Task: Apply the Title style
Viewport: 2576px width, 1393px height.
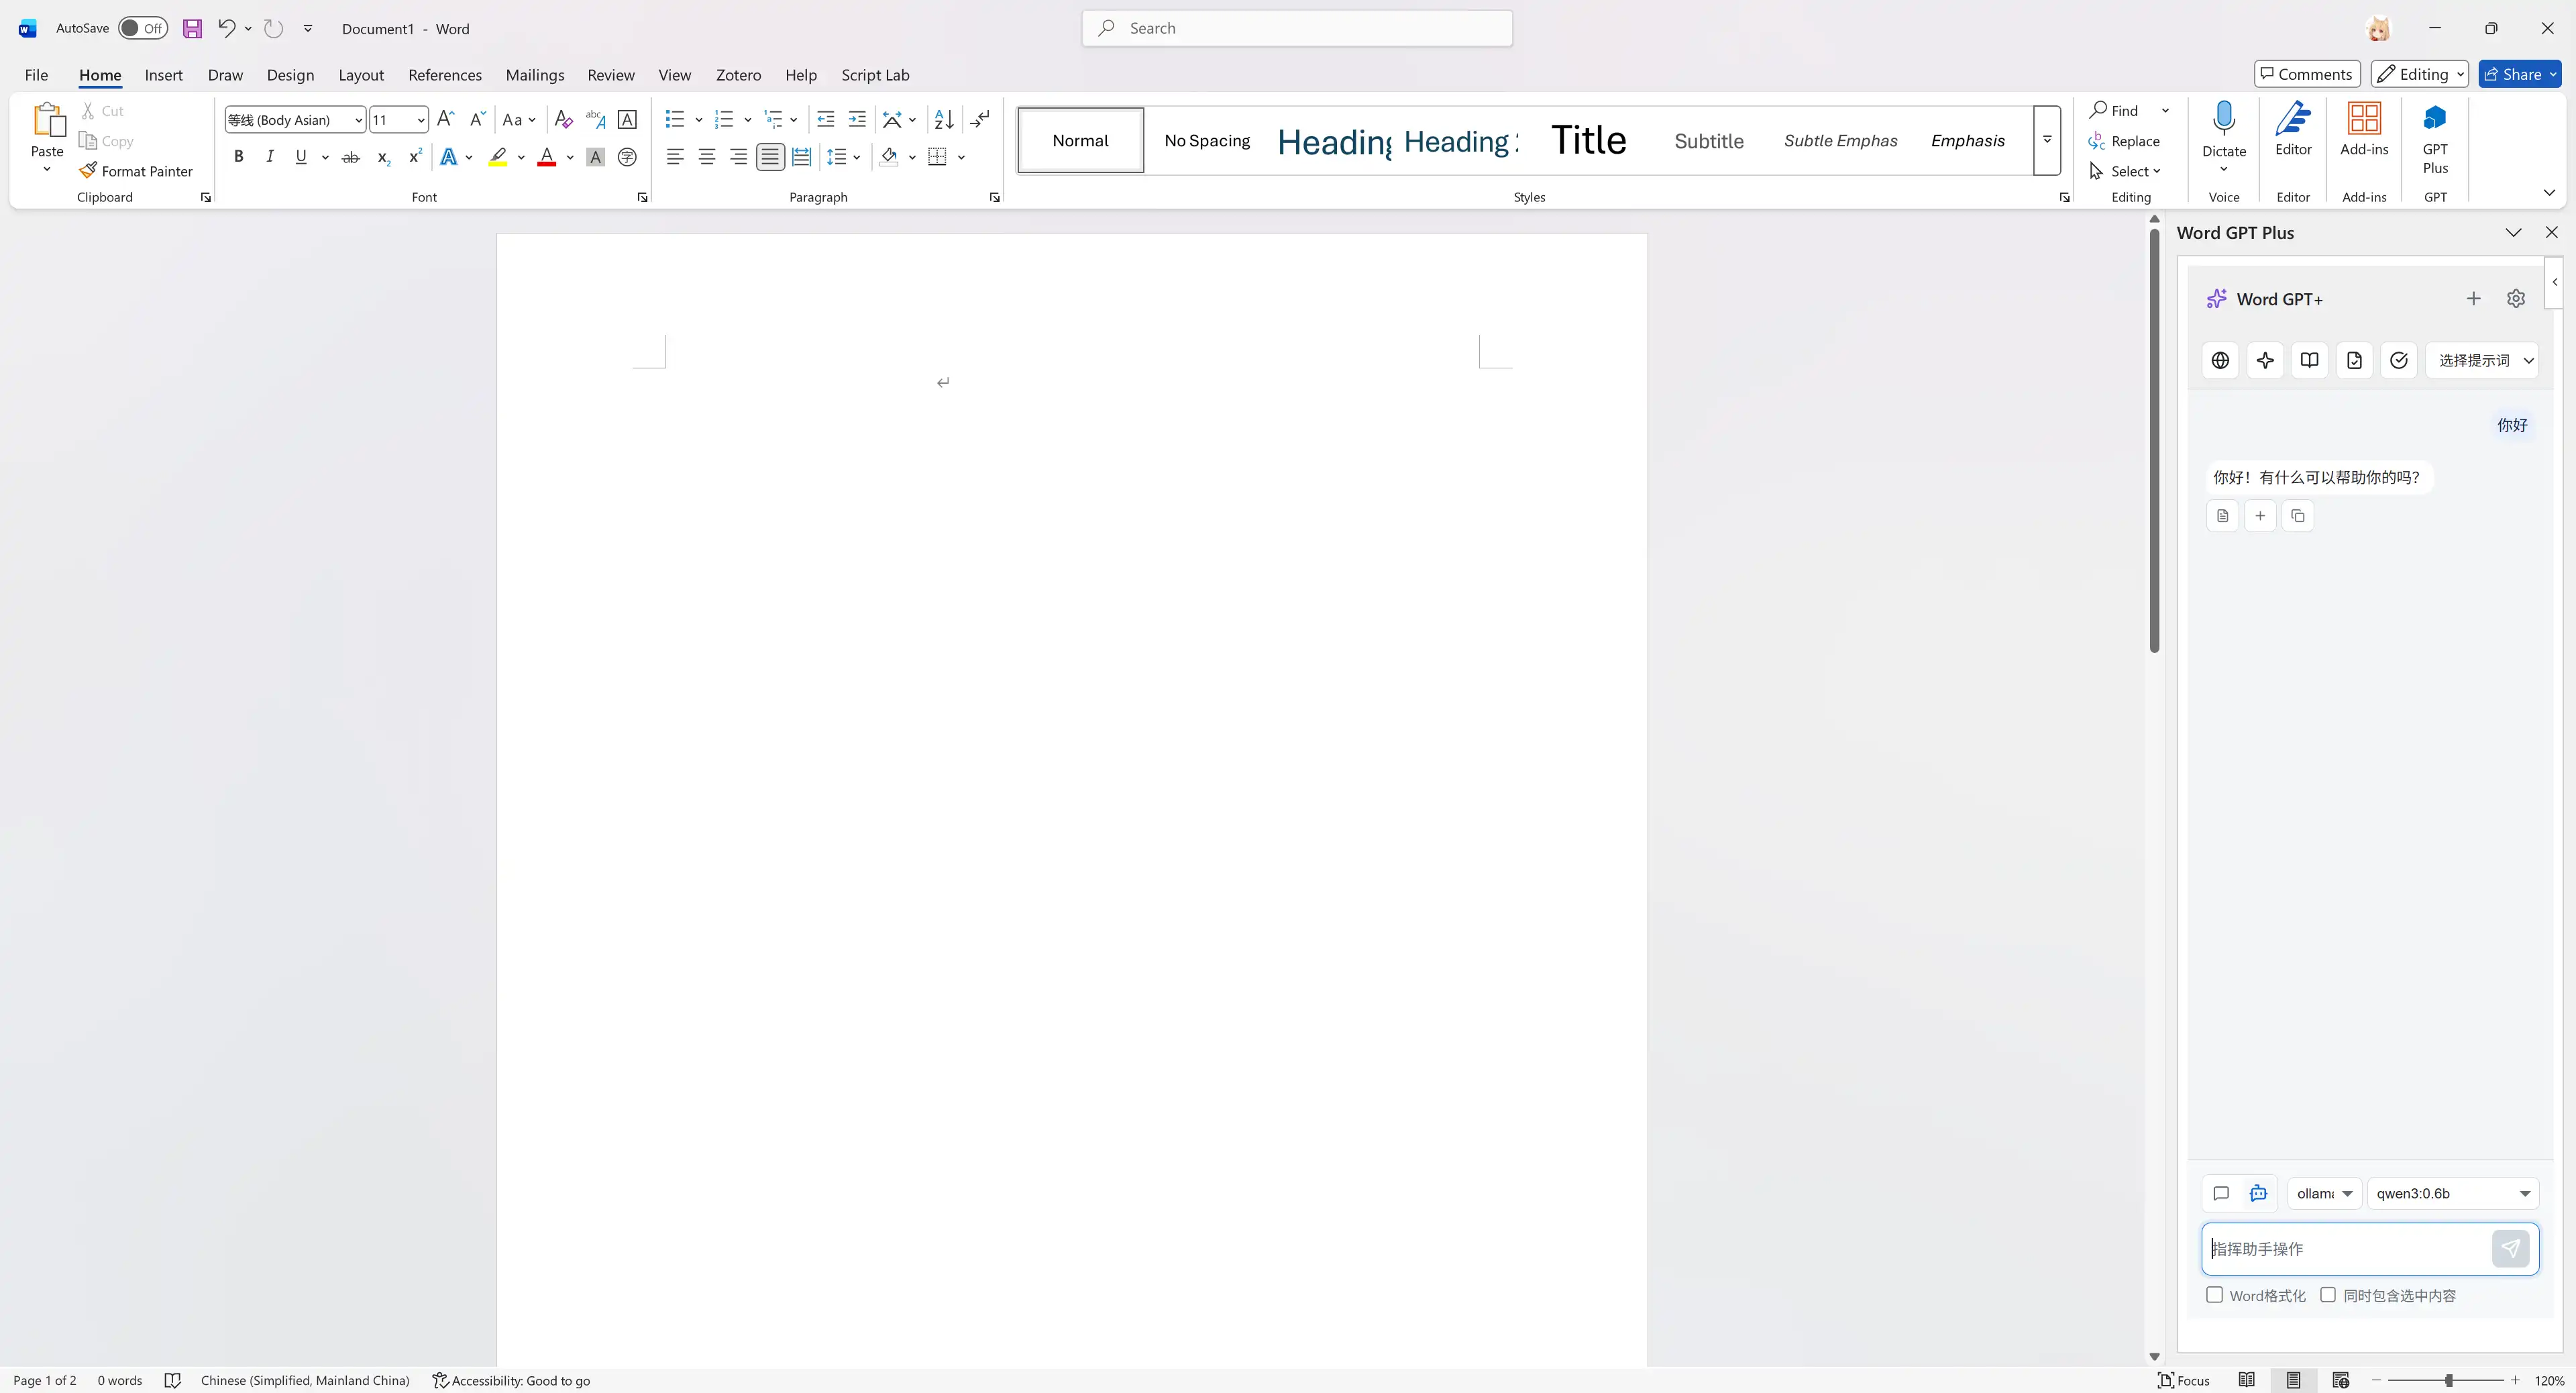Action: click(1588, 140)
